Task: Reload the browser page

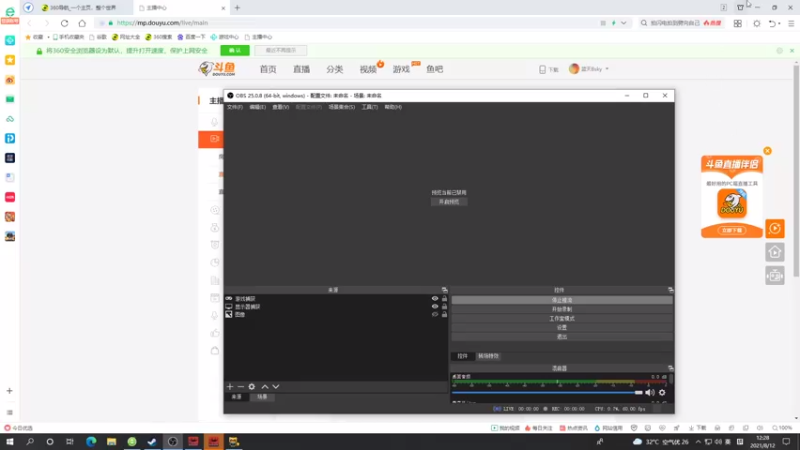Action: coord(64,23)
